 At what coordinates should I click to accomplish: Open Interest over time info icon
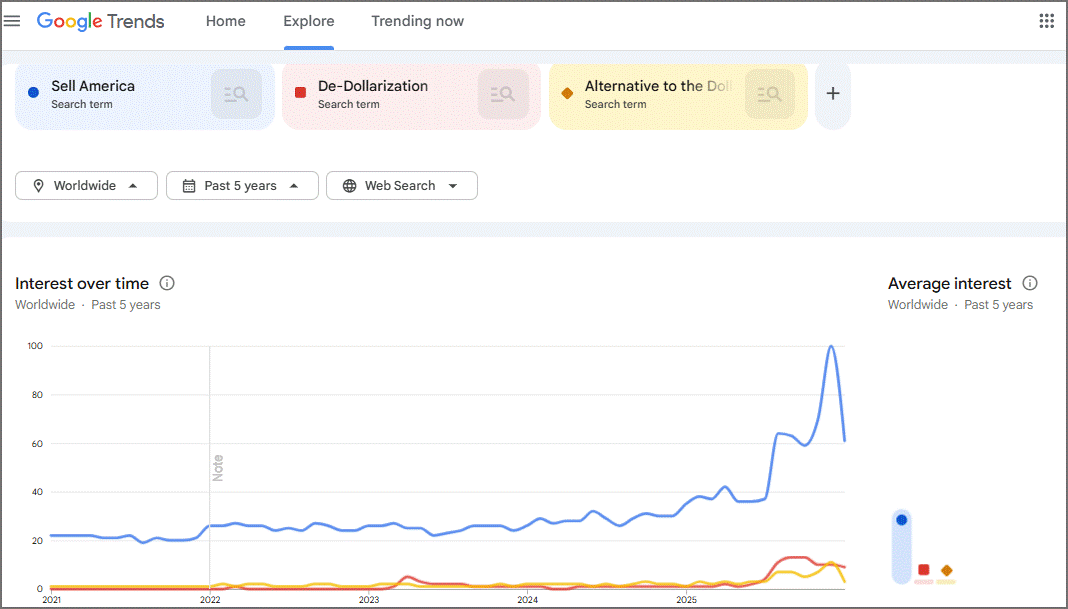click(x=167, y=283)
